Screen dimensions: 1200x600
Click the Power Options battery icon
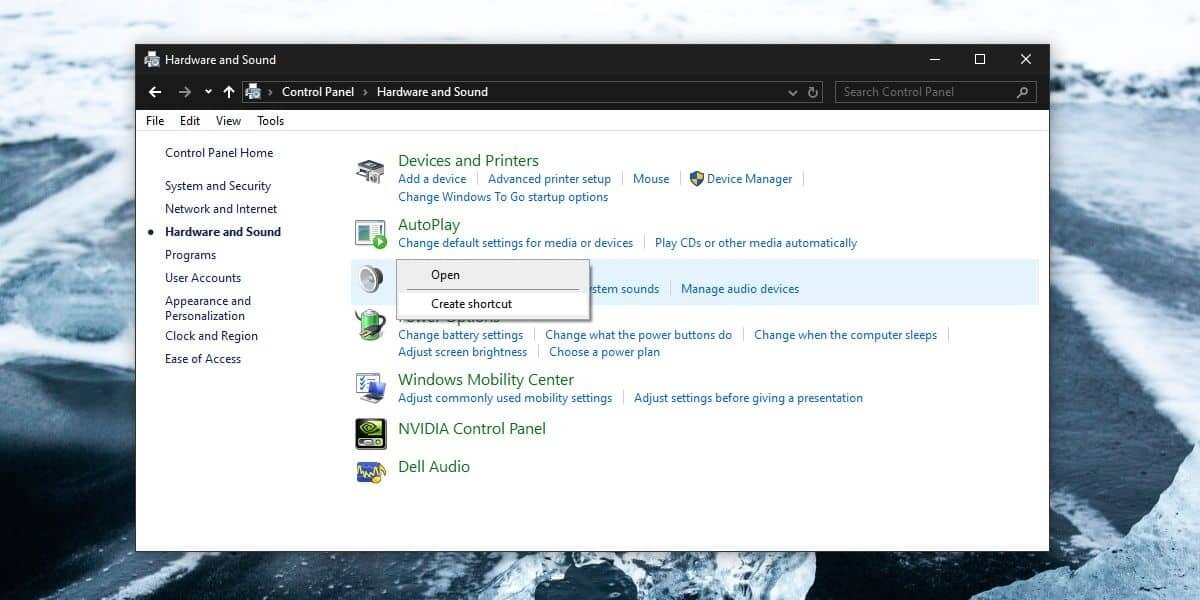click(369, 325)
